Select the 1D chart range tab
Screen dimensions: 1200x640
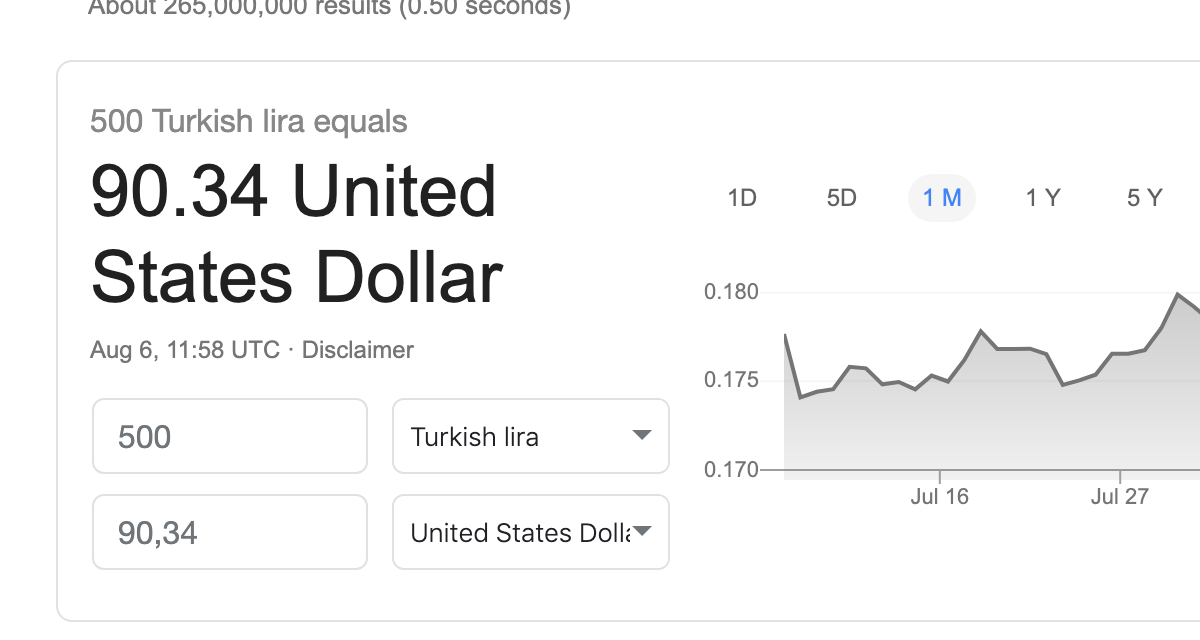click(741, 198)
